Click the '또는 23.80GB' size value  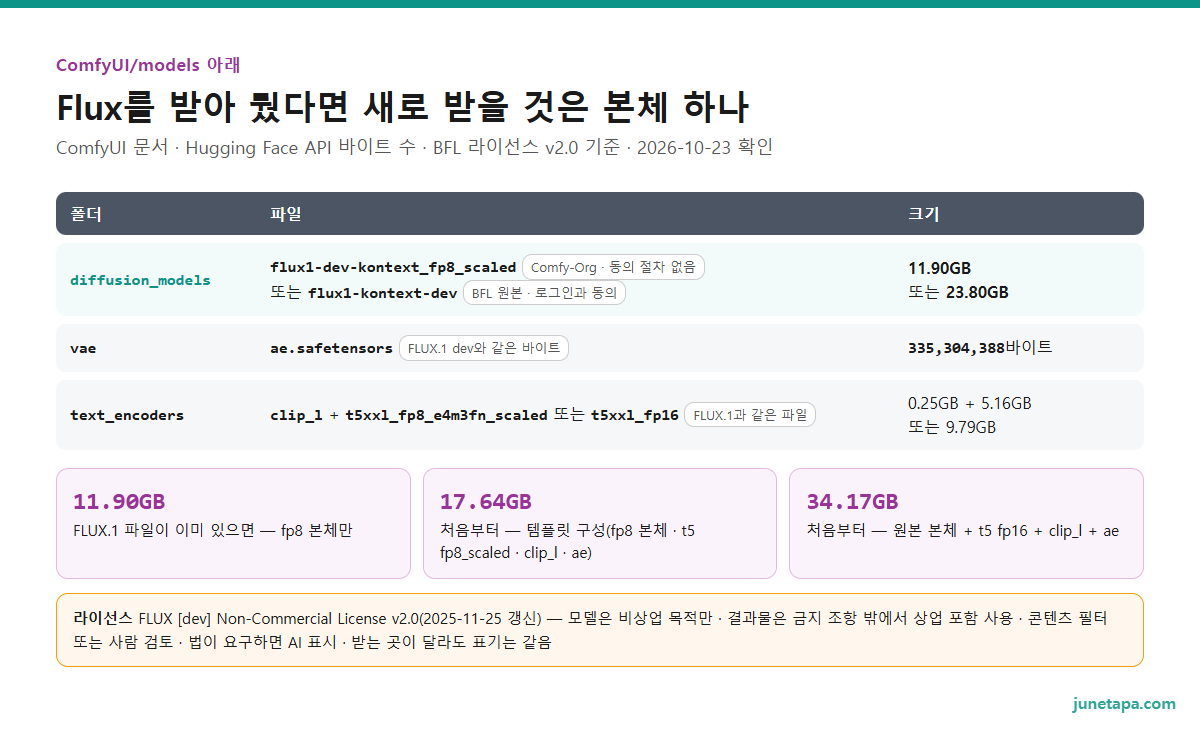957,292
